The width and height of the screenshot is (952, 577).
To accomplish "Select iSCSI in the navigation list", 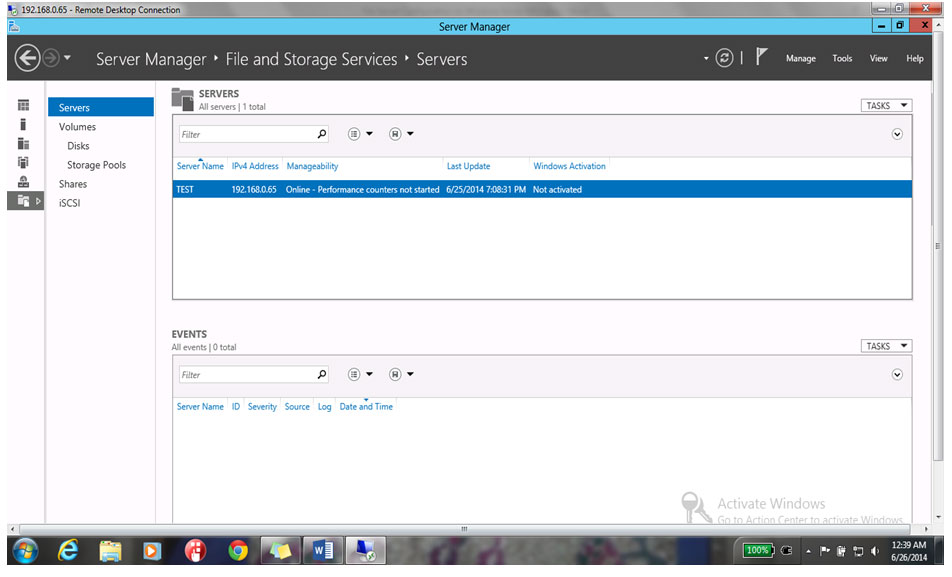I will click(70, 203).
